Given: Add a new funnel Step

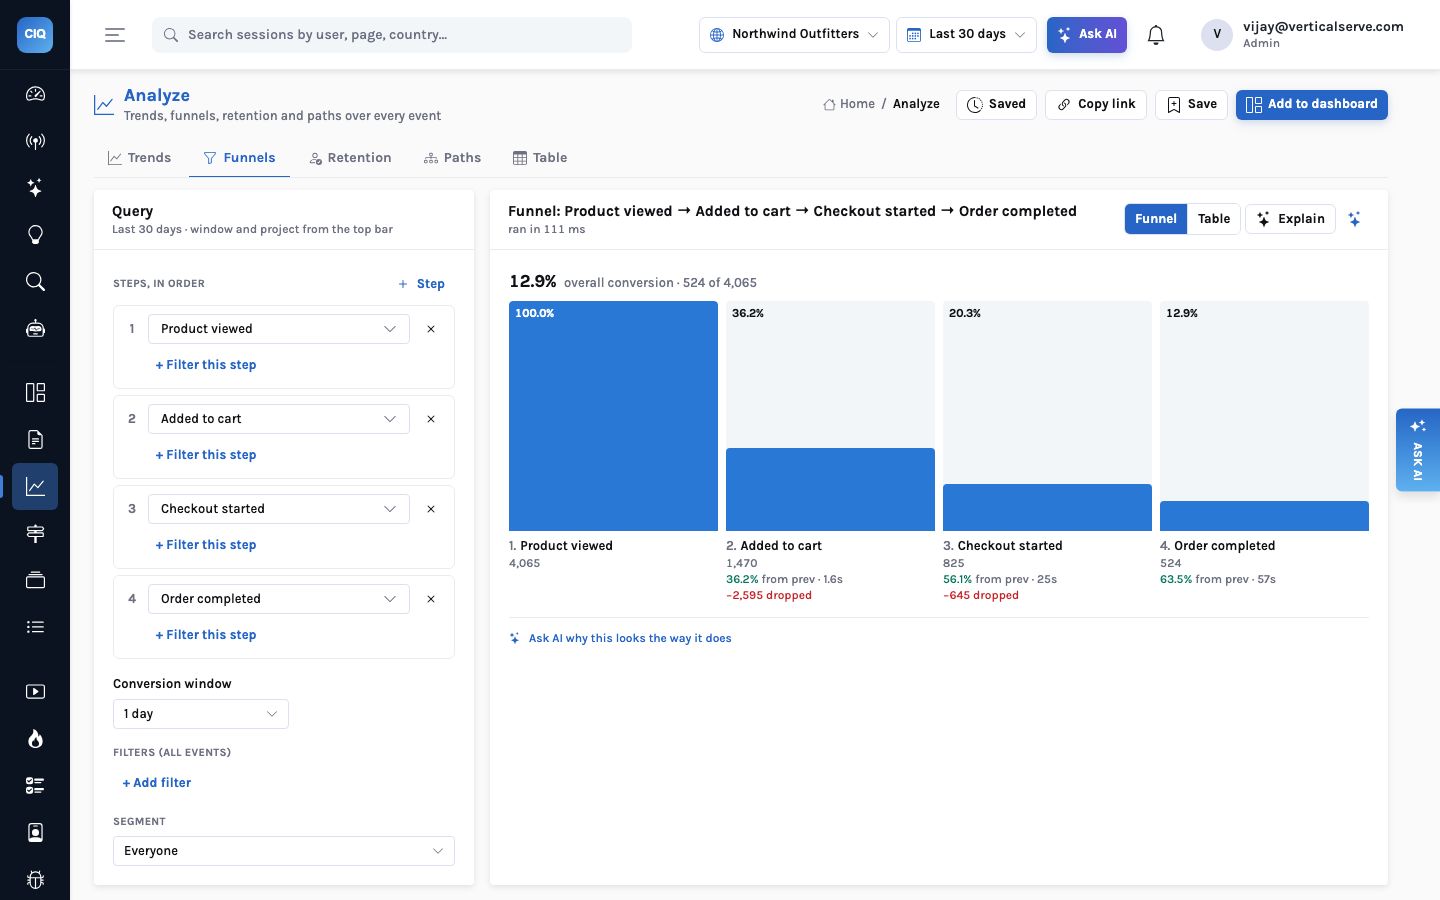Looking at the screenshot, I should pos(421,284).
